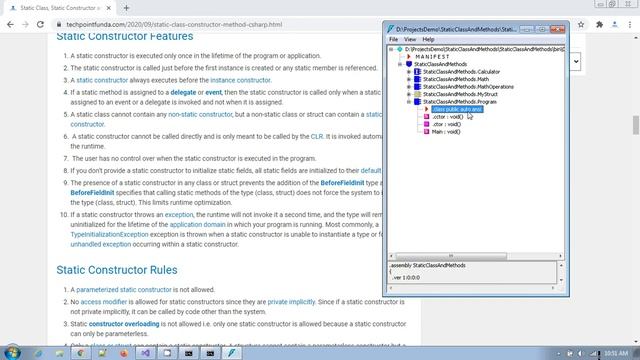This screenshot has width=640, height=360.
Task: Bookmark this page with the star icon
Action: click(x=581, y=24)
